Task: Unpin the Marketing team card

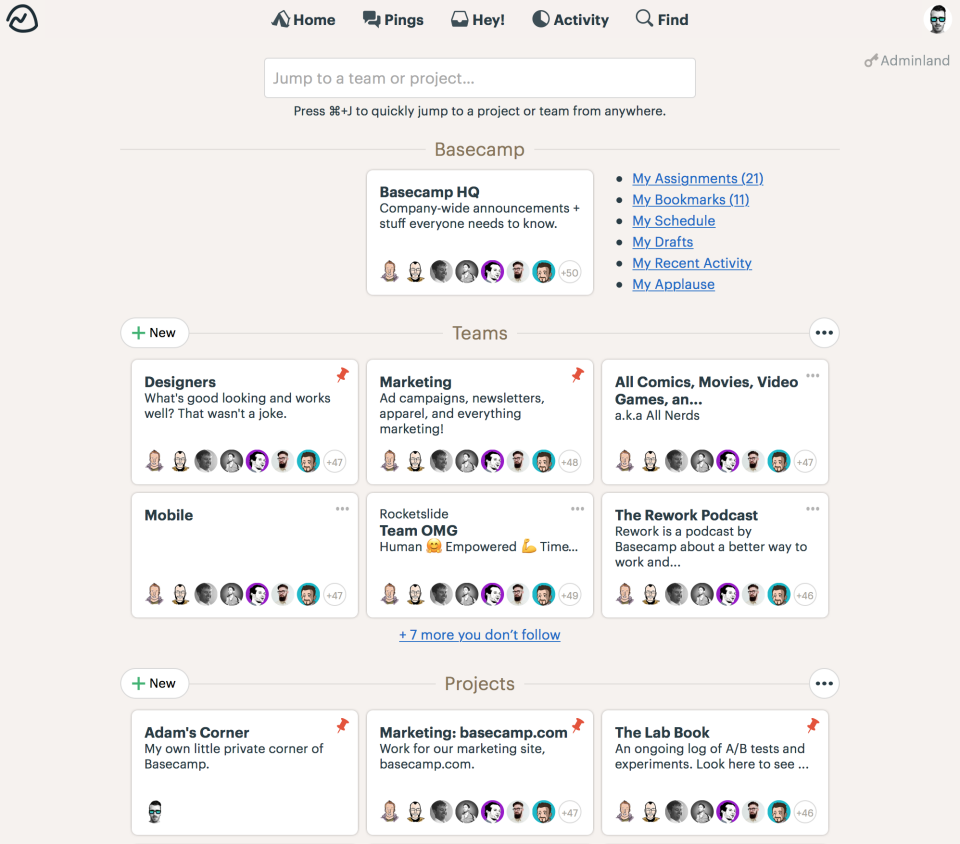Action: [x=577, y=375]
